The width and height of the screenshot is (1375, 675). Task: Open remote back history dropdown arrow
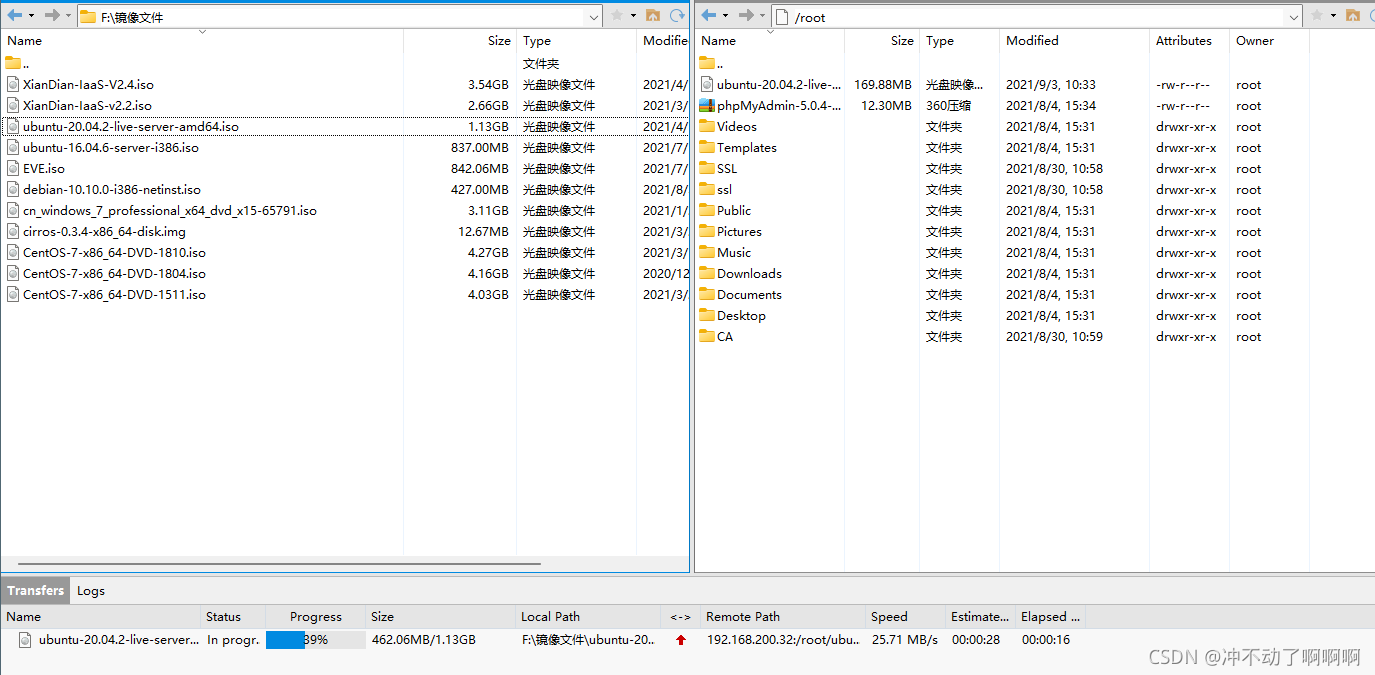(726, 16)
